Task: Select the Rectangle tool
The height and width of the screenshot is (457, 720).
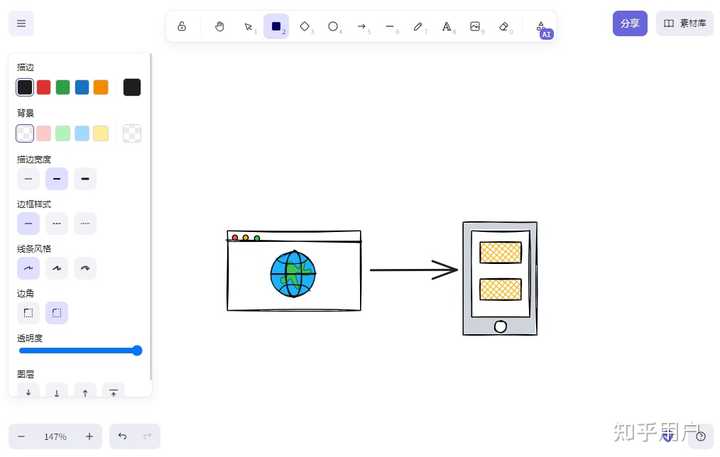Action: tap(276, 27)
